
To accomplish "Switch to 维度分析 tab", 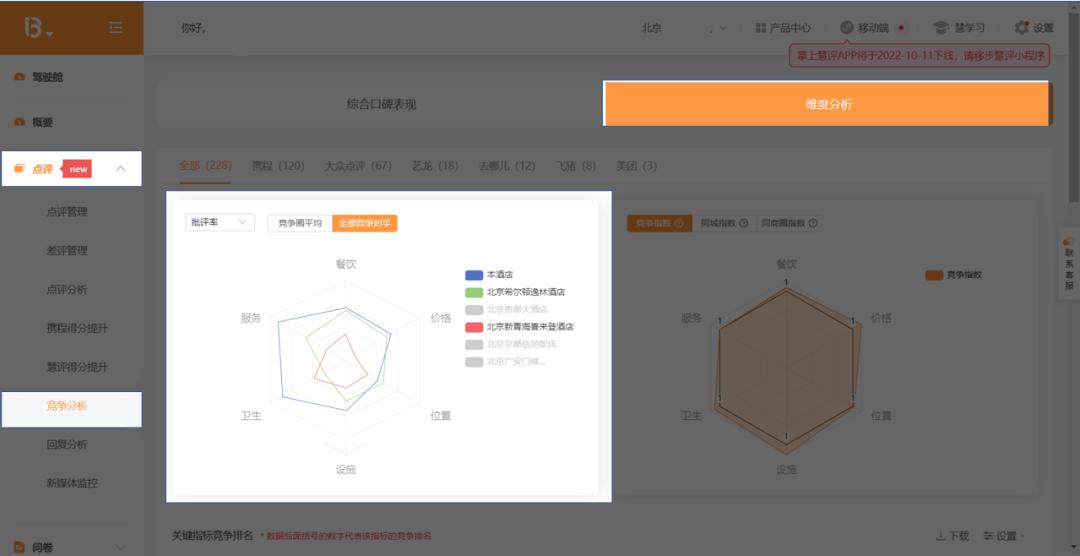I will (829, 104).
